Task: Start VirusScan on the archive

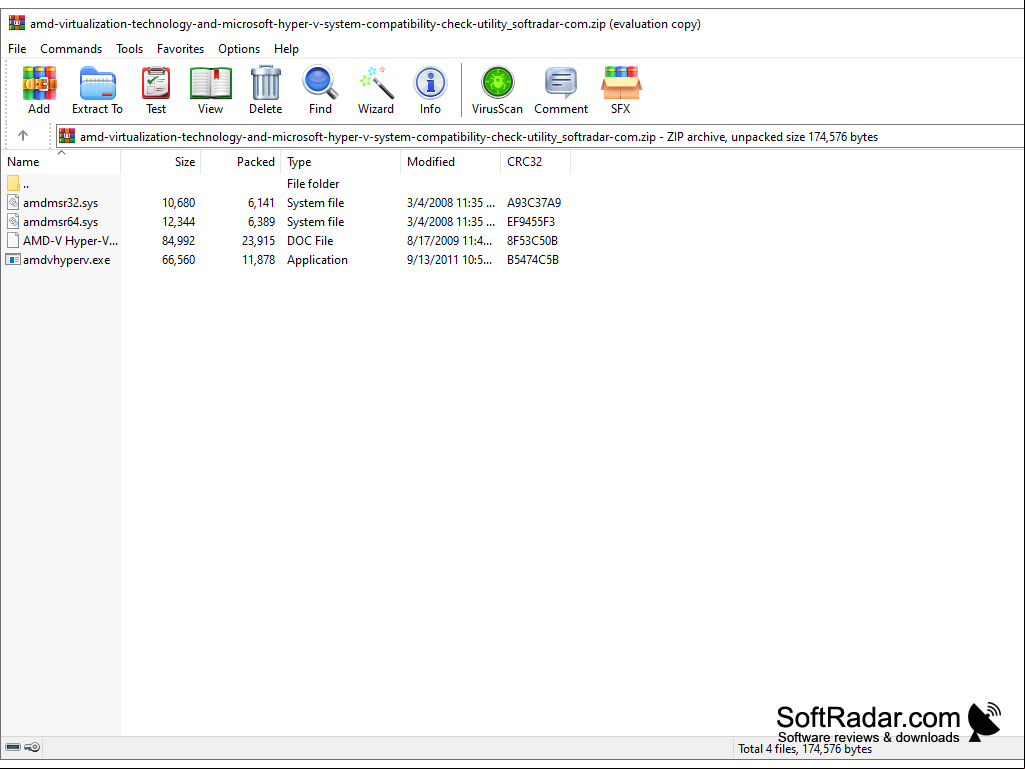Action: [497, 83]
